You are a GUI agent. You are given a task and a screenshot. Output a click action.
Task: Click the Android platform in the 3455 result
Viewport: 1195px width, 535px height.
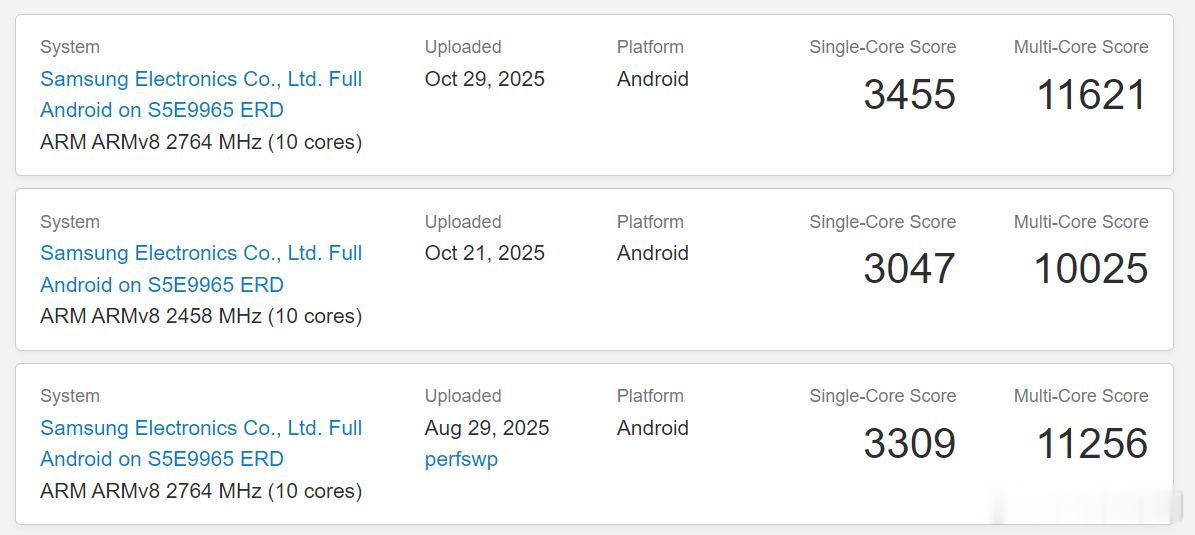(x=652, y=79)
